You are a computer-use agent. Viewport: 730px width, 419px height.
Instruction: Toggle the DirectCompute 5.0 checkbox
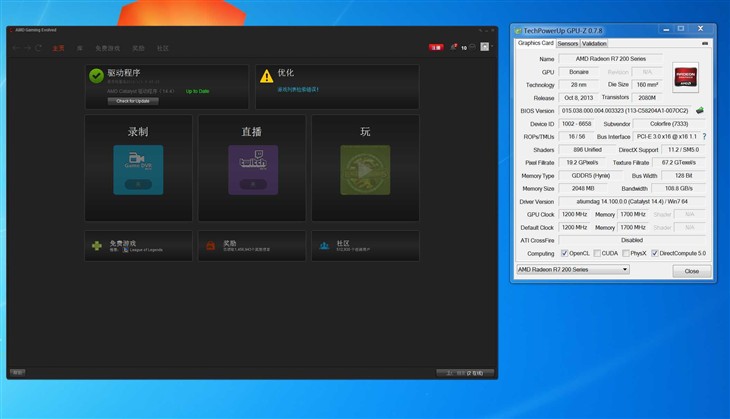pyautogui.click(x=655, y=253)
